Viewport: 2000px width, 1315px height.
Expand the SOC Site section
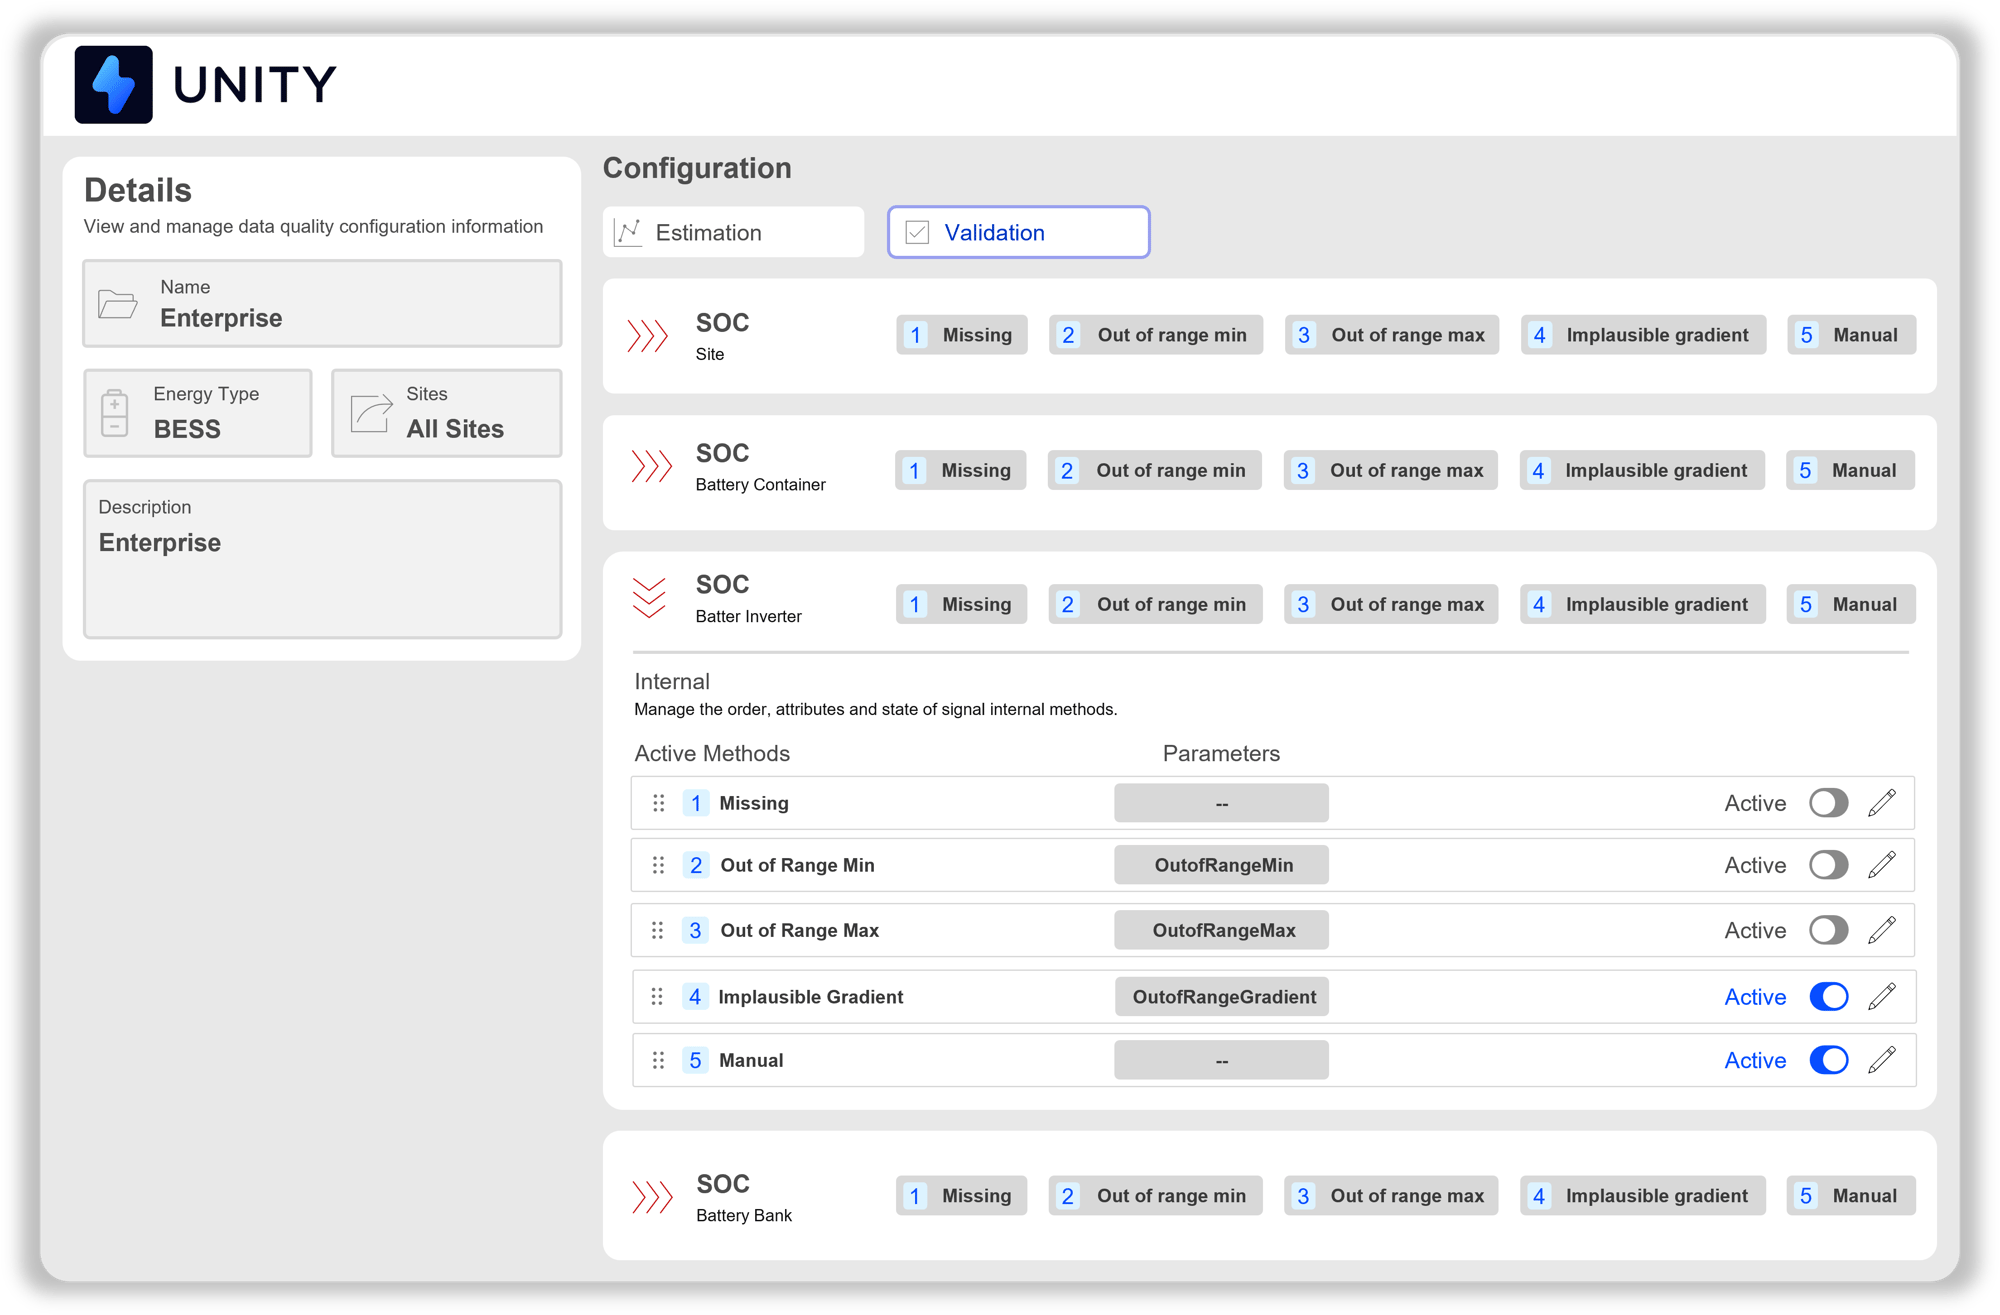[650, 336]
